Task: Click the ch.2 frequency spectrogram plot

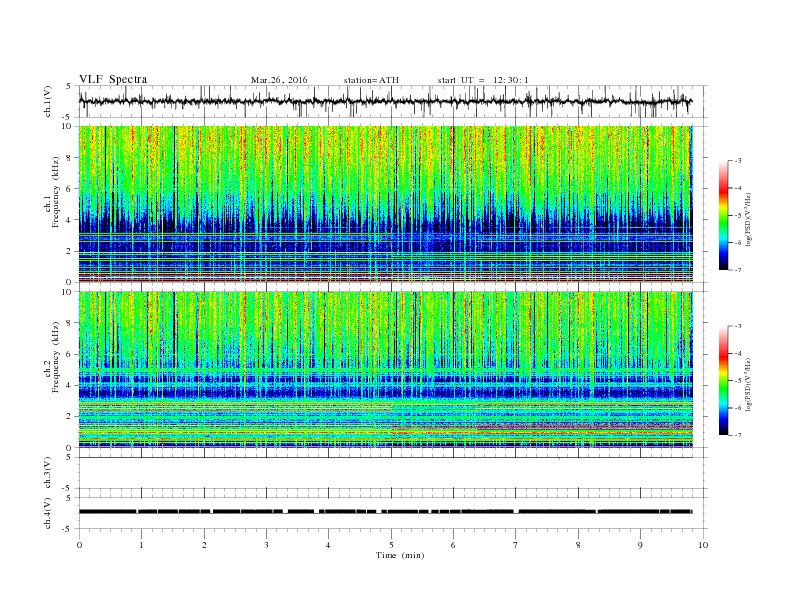Action: (x=386, y=370)
